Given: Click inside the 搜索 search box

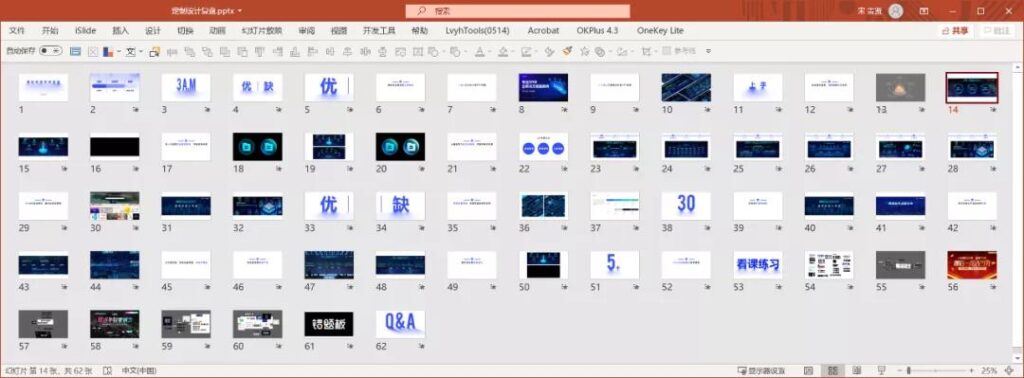Looking at the screenshot, I should click(517, 11).
